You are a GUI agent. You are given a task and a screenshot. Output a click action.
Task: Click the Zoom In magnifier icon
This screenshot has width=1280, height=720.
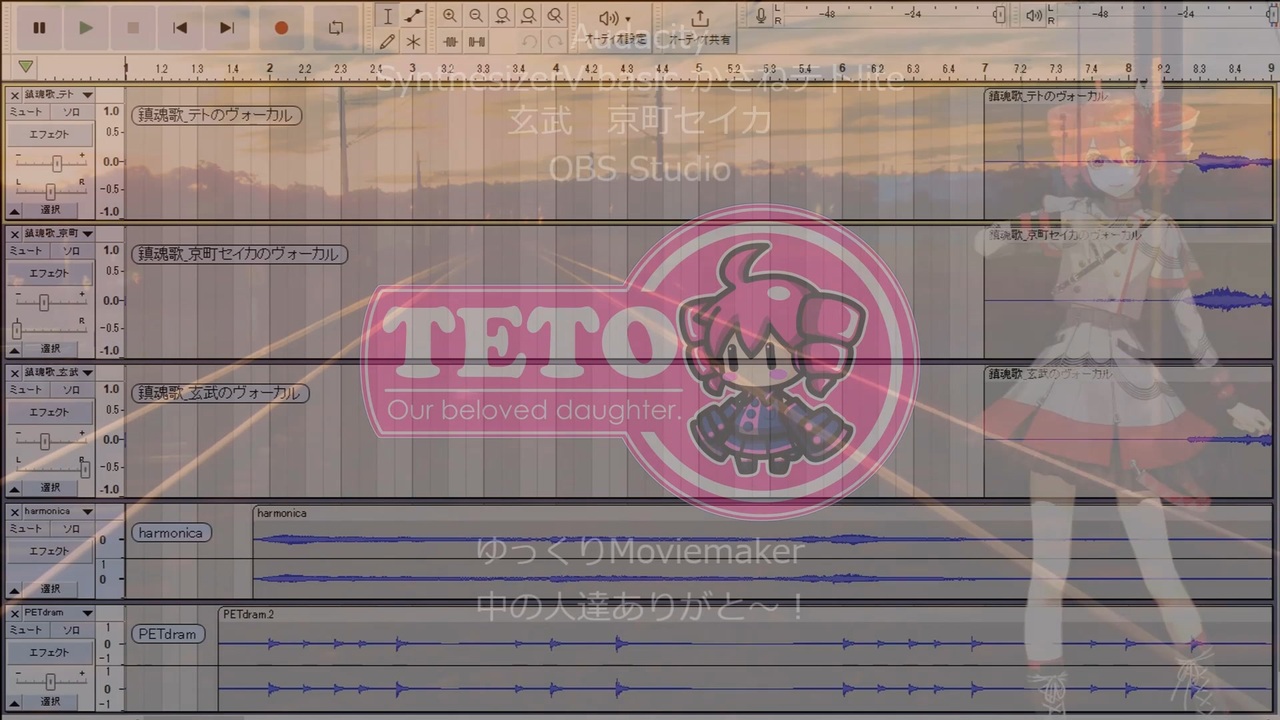coord(450,15)
